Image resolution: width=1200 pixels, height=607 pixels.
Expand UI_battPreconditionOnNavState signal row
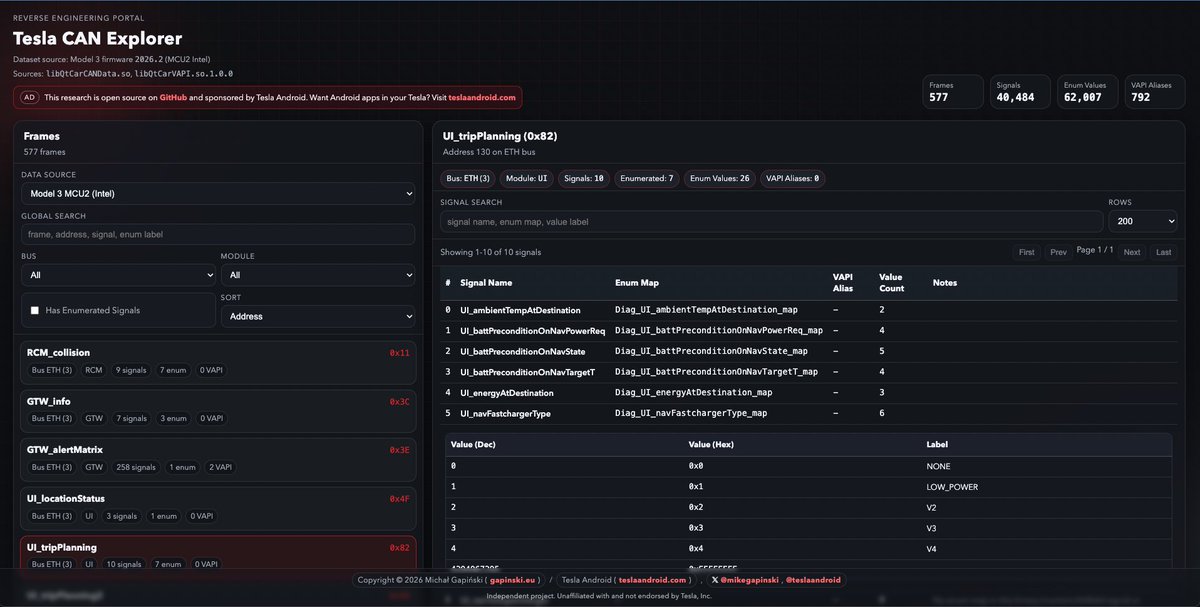pos(809,351)
